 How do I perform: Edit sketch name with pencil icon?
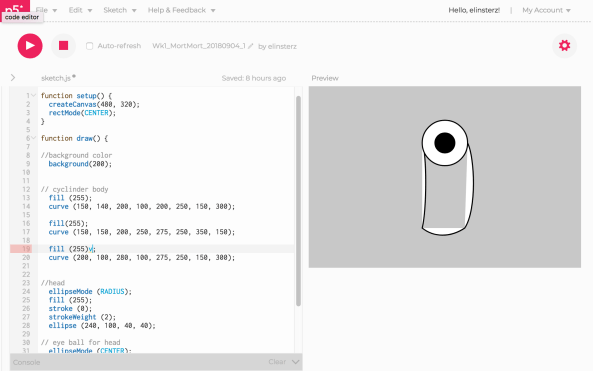251,46
